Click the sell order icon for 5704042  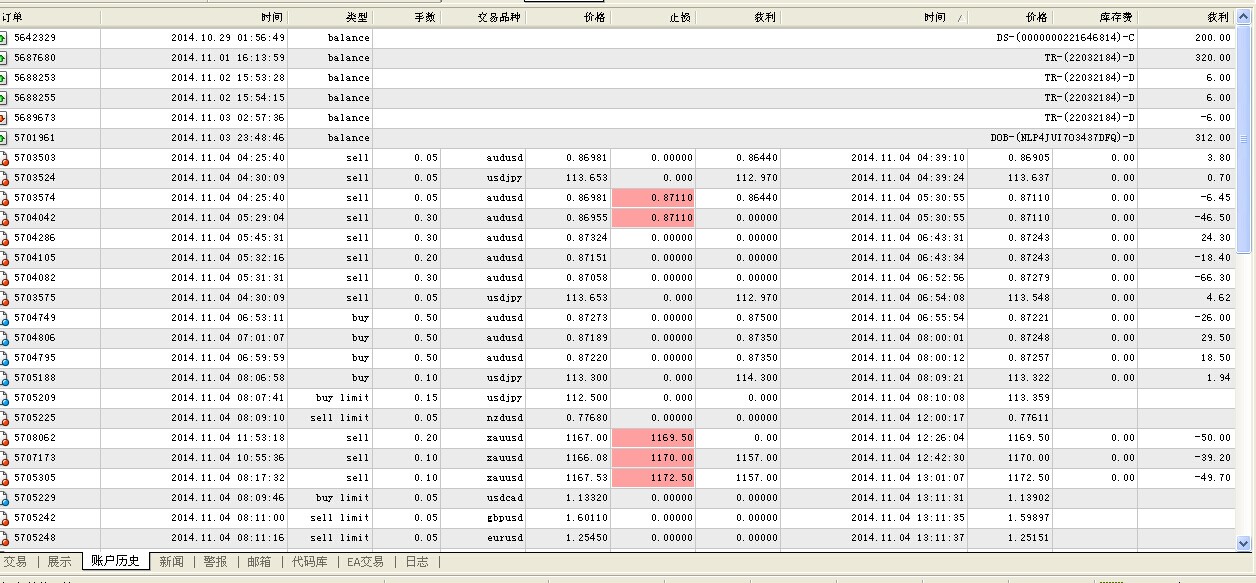pos(4,218)
